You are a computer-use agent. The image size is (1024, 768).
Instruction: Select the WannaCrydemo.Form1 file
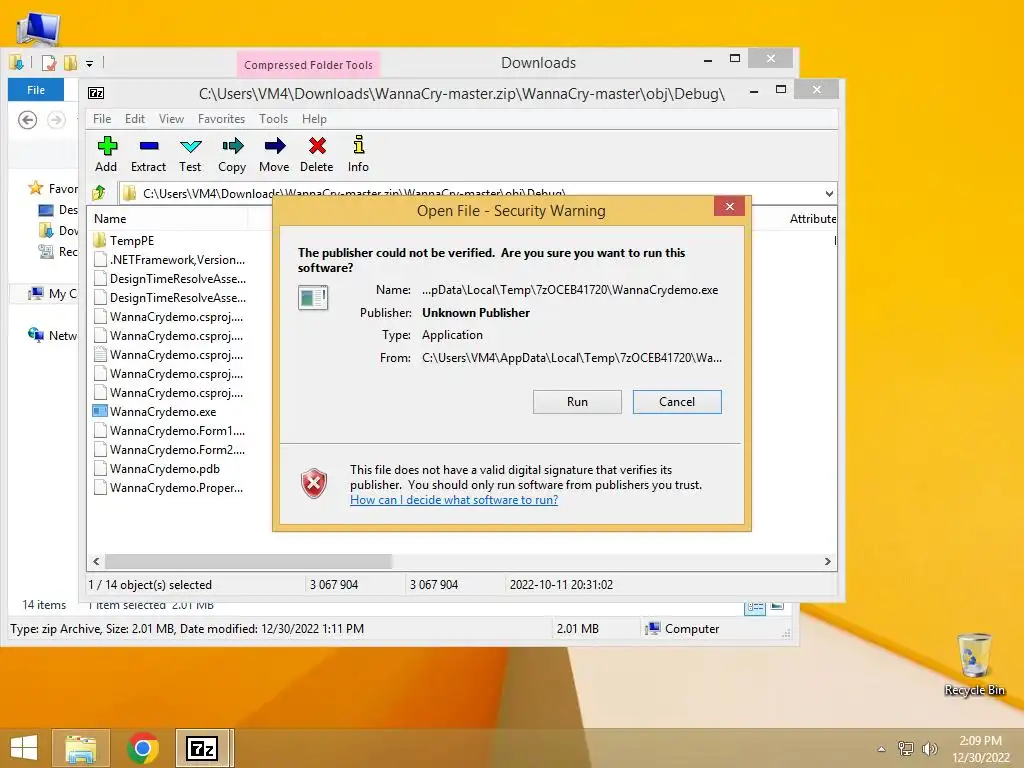tap(169, 430)
